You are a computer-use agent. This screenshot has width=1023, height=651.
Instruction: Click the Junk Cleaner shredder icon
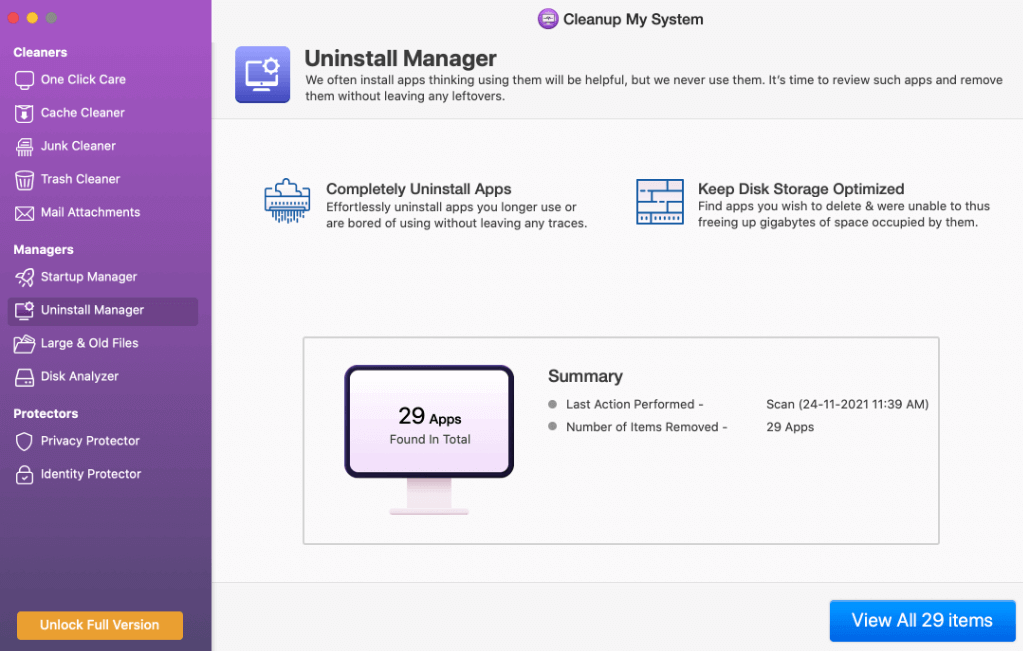(24, 147)
